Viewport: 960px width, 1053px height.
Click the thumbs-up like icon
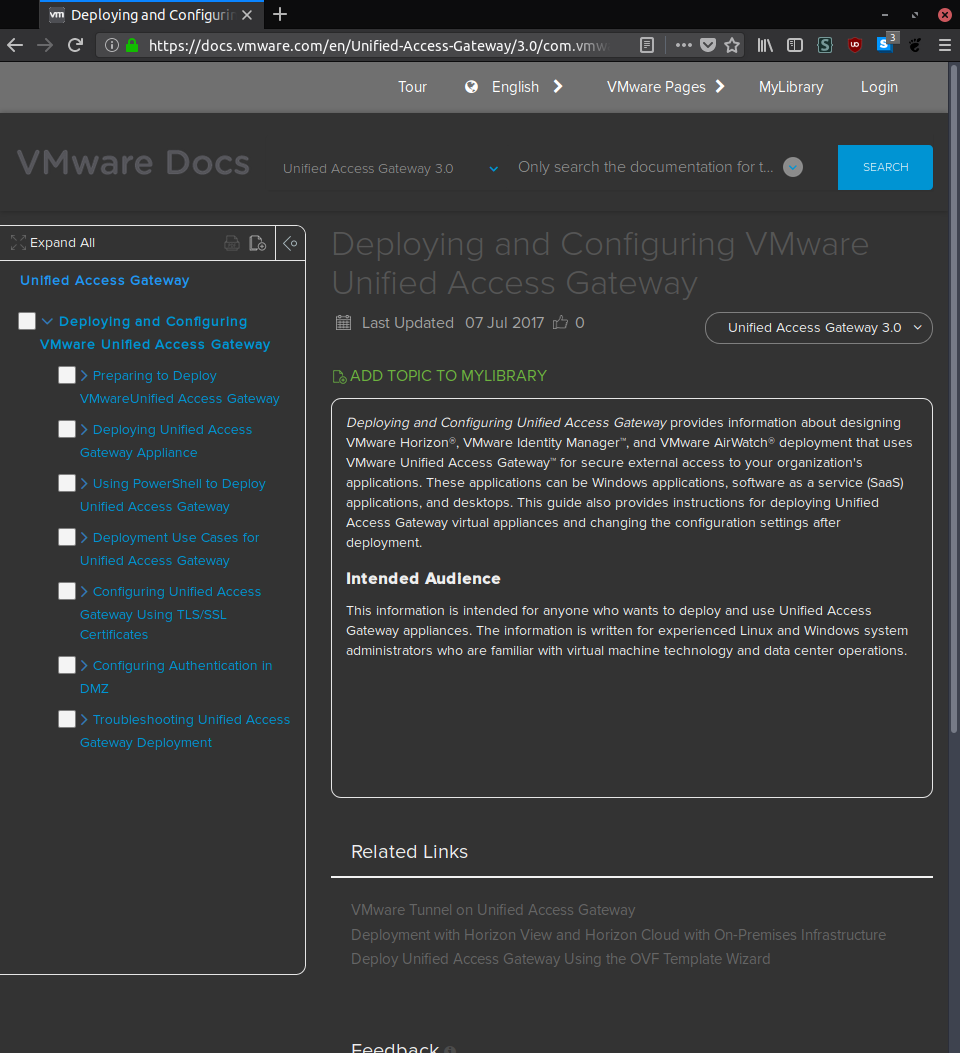[x=560, y=322]
